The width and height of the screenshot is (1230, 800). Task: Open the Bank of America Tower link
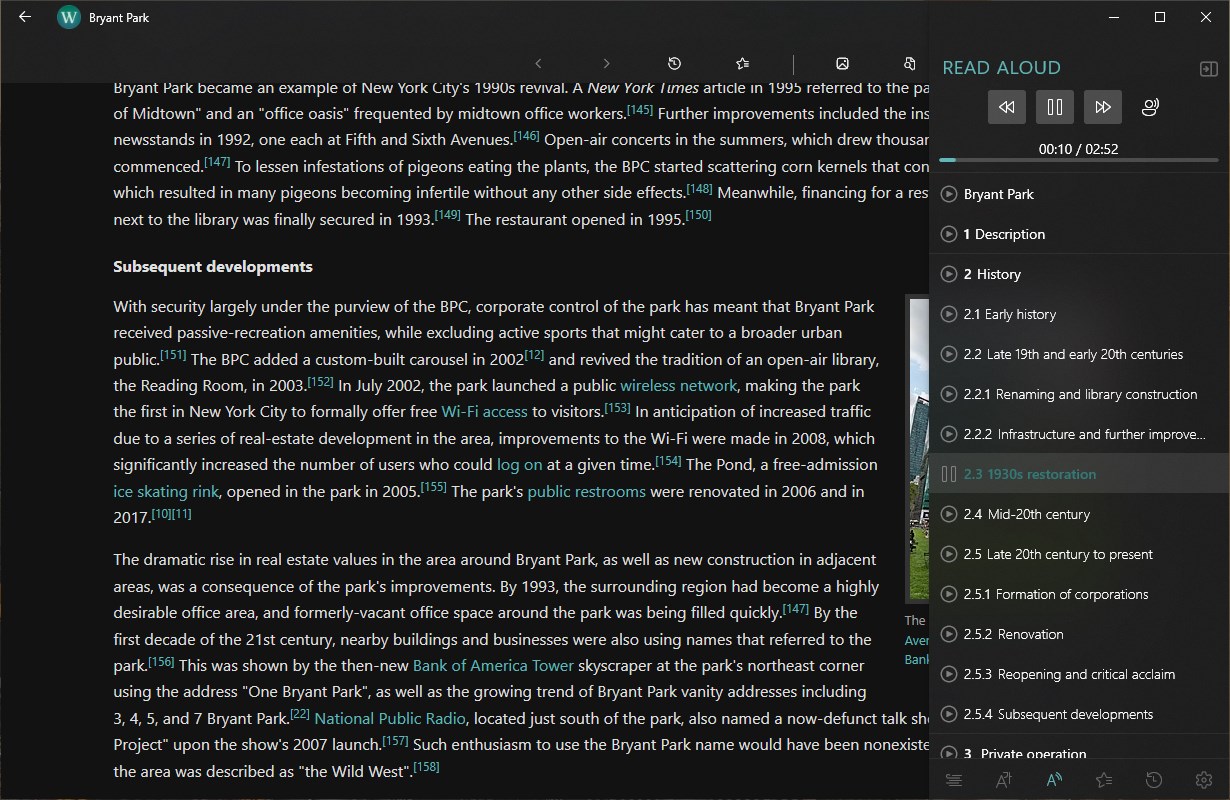click(x=493, y=665)
